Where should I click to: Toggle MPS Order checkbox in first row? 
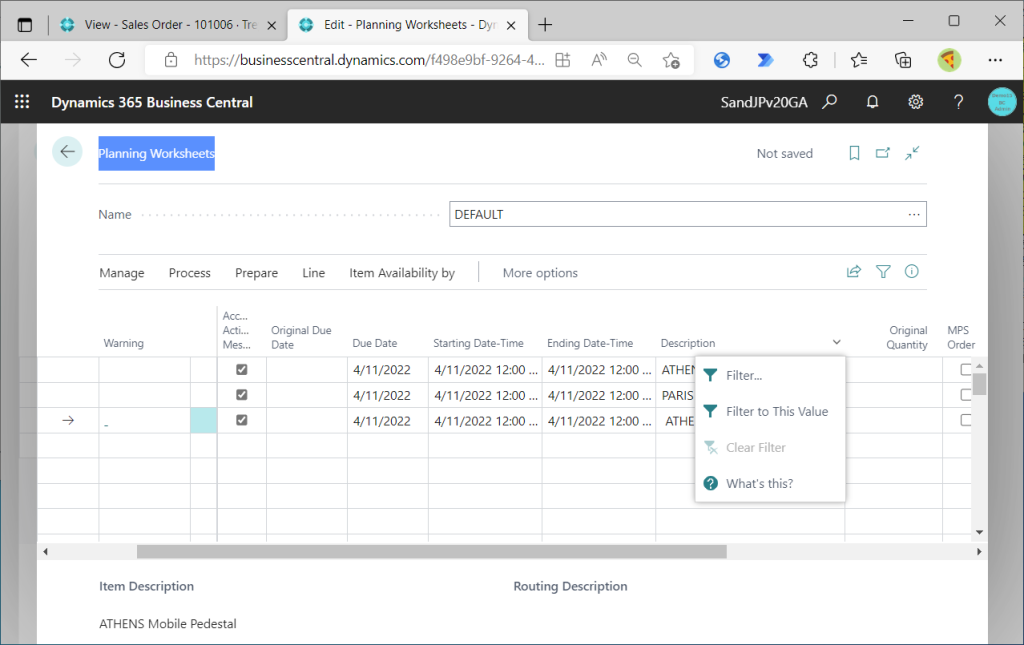(x=965, y=370)
